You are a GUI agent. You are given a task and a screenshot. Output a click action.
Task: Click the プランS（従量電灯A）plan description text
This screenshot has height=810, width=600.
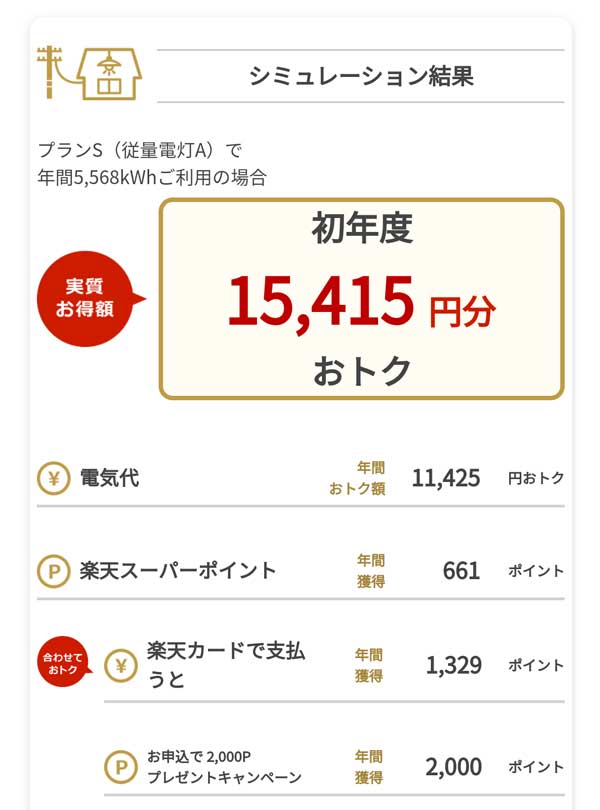tap(141, 151)
